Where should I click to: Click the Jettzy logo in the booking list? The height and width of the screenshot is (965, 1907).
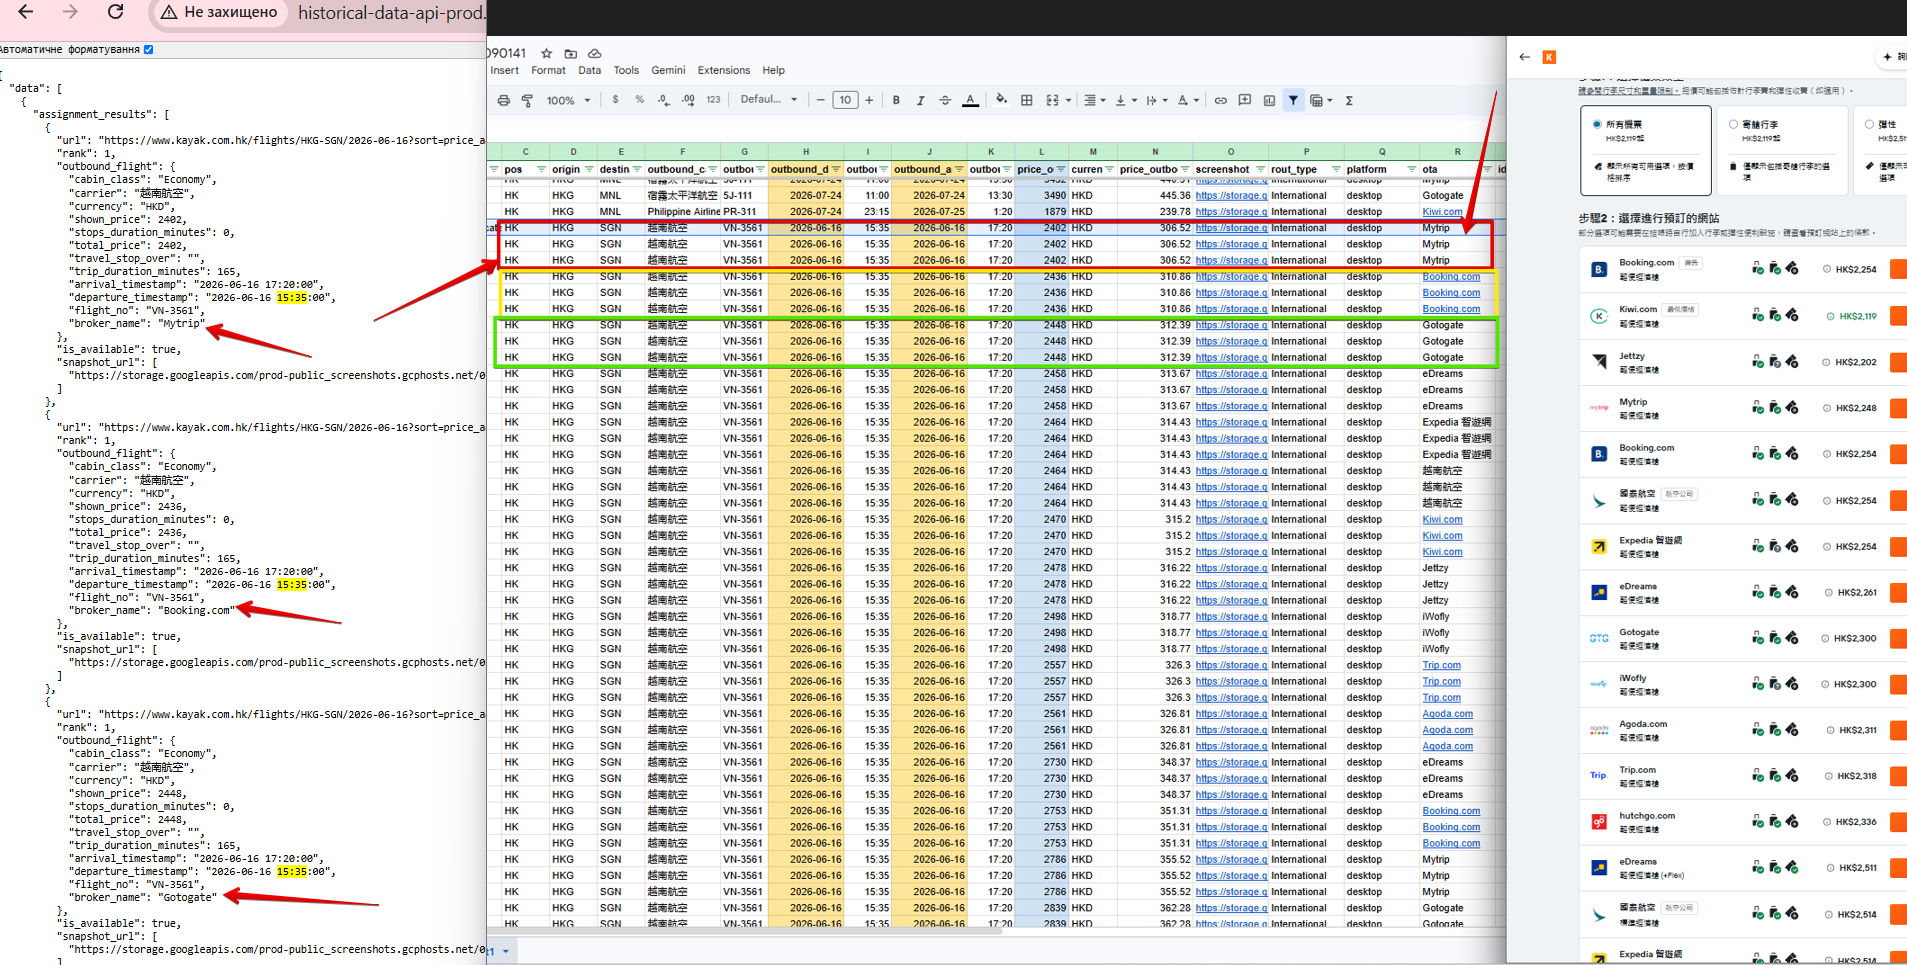pyautogui.click(x=1599, y=362)
